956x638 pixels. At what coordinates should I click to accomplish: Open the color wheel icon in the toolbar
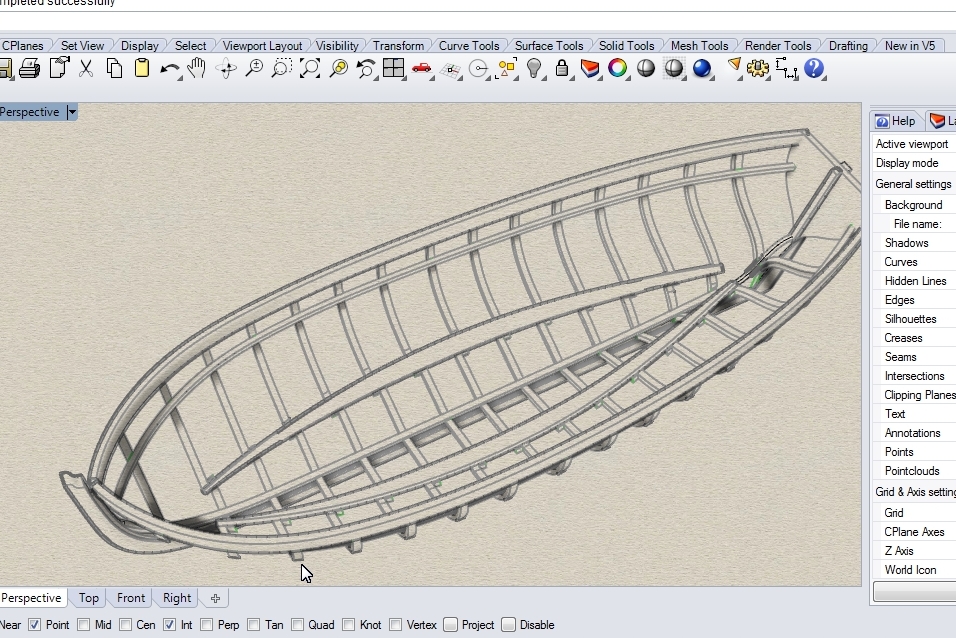618,68
